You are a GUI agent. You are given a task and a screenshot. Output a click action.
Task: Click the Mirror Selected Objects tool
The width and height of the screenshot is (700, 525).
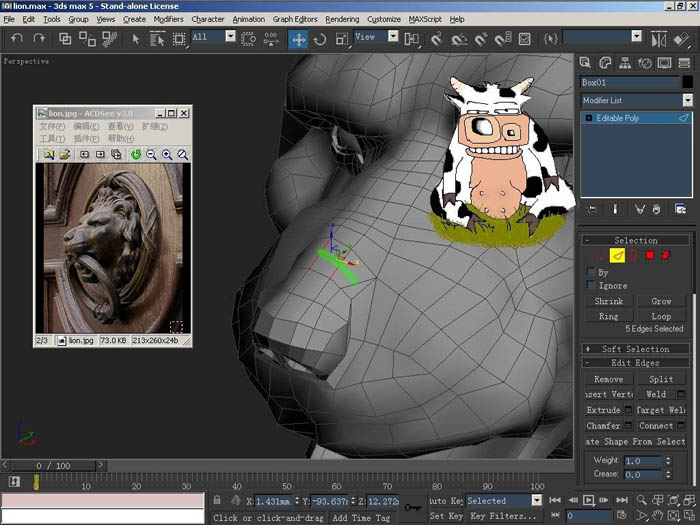click(658, 39)
